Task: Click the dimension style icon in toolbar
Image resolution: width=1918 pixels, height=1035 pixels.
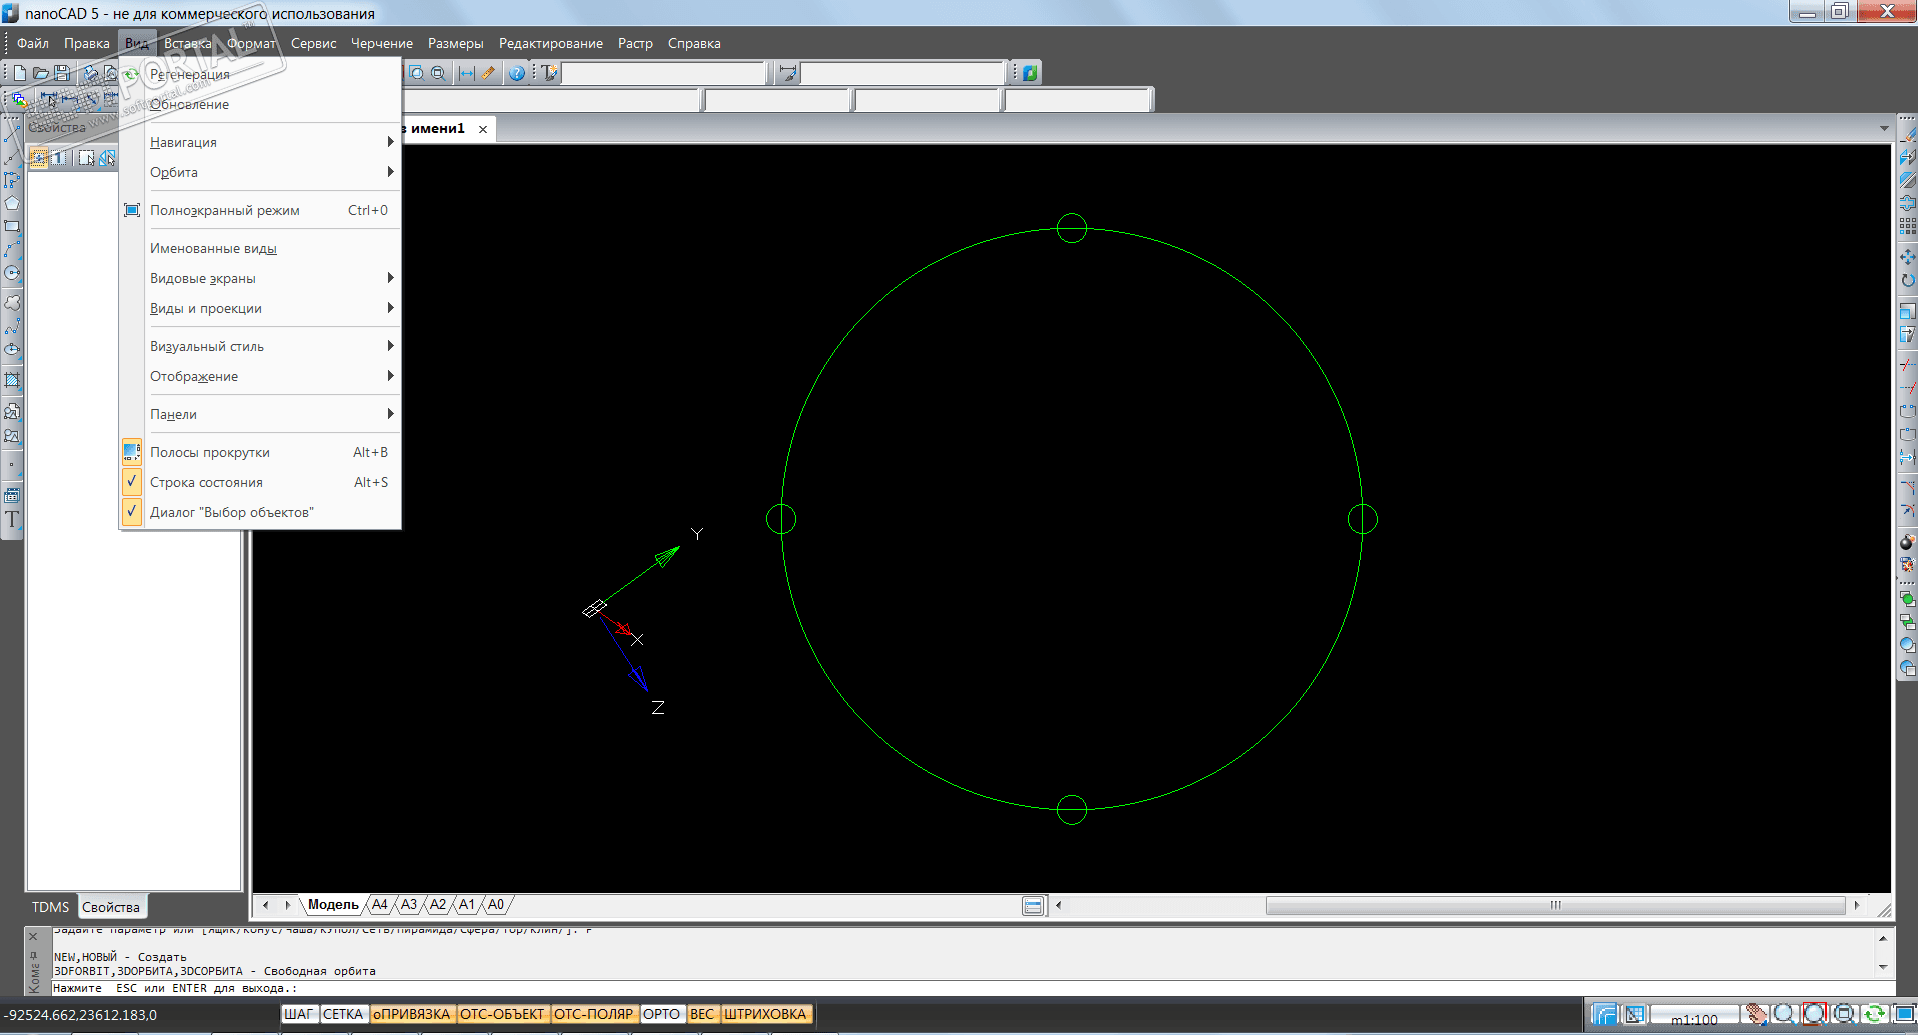Action: (x=788, y=73)
